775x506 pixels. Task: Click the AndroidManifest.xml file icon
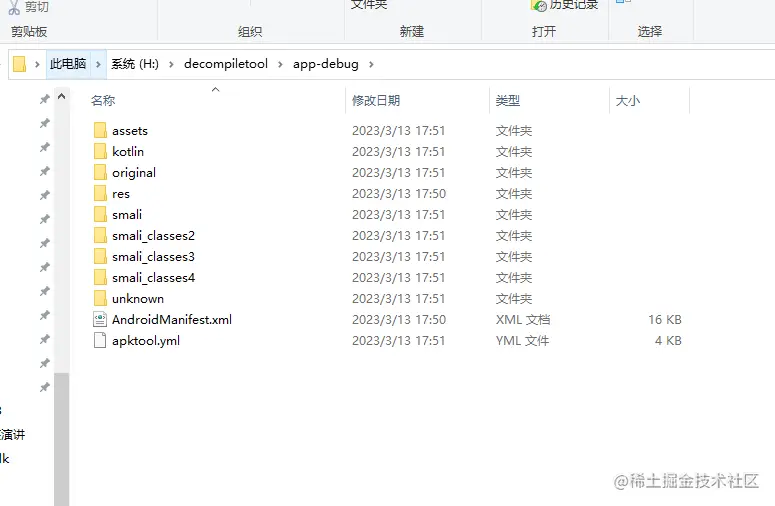100,319
